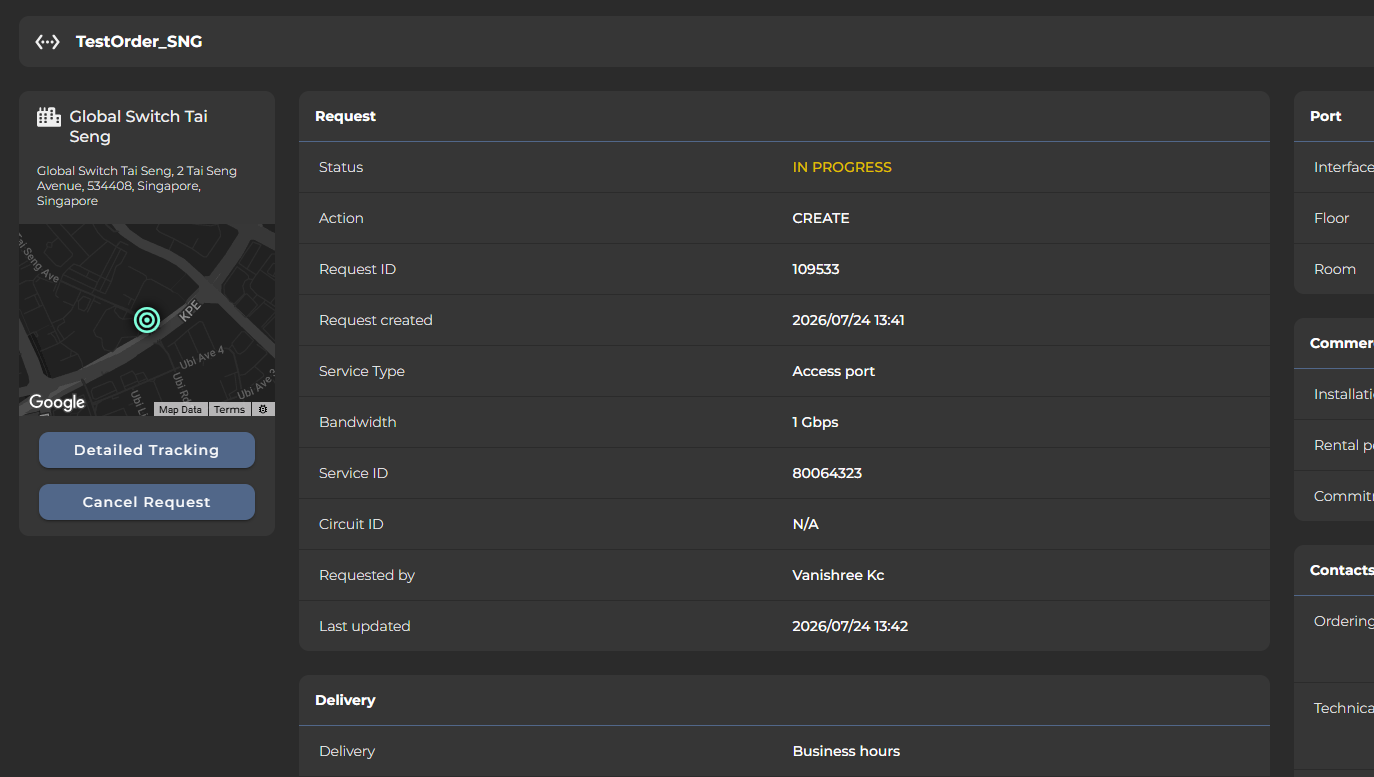Click the Last updated label
This screenshot has height=777, width=1374.
365,626
